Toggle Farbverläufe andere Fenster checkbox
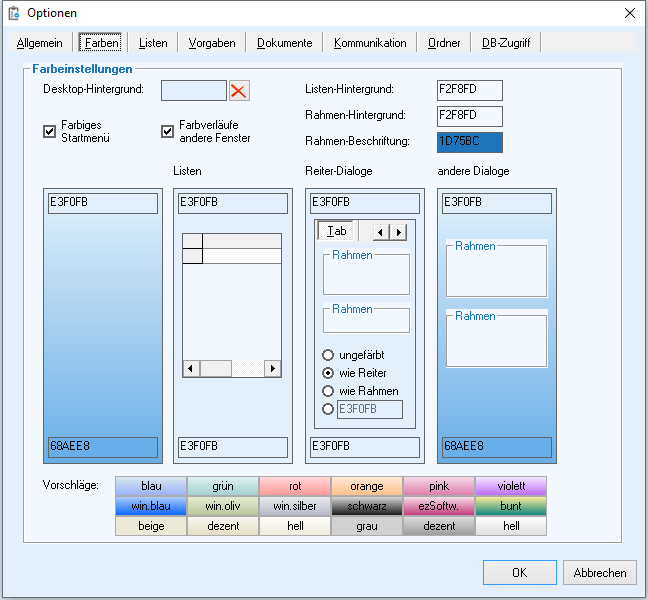The width and height of the screenshot is (648, 600). 167,132
